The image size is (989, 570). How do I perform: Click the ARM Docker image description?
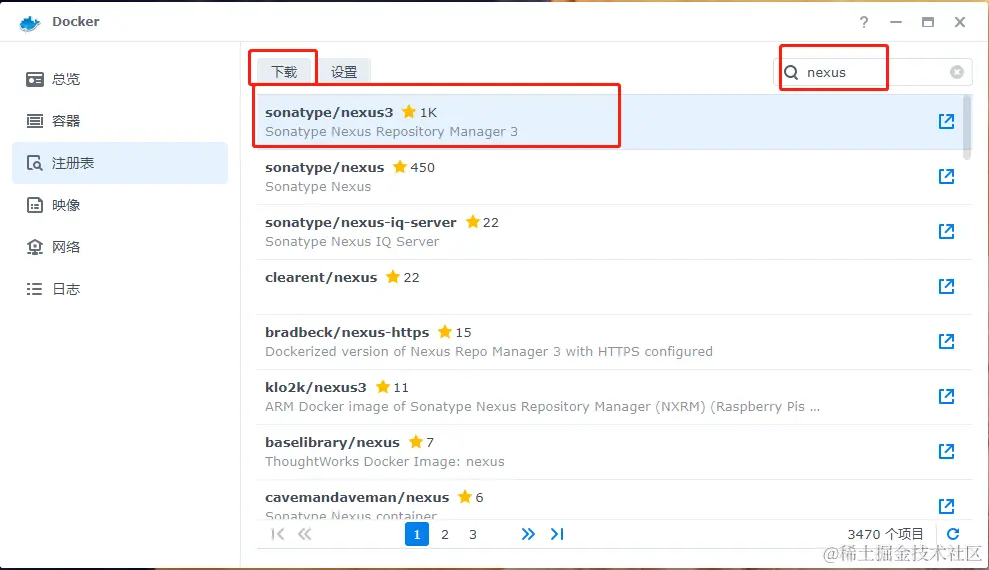(542, 407)
